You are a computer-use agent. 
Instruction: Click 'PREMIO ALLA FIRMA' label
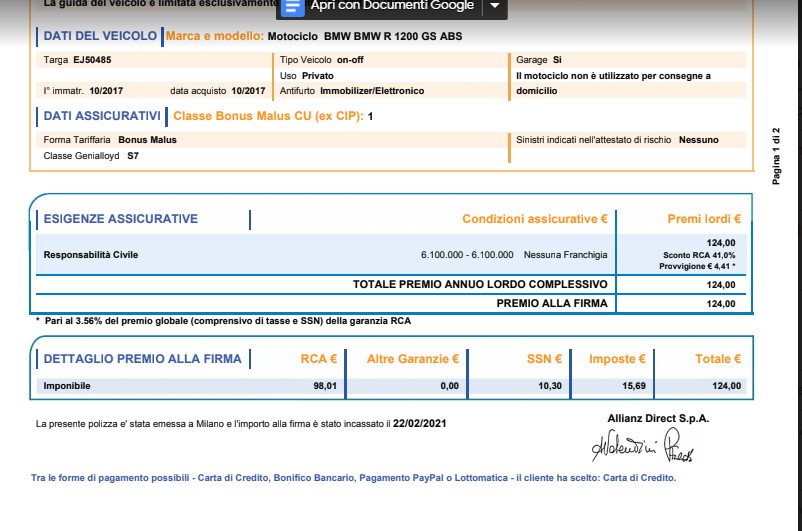coord(552,303)
